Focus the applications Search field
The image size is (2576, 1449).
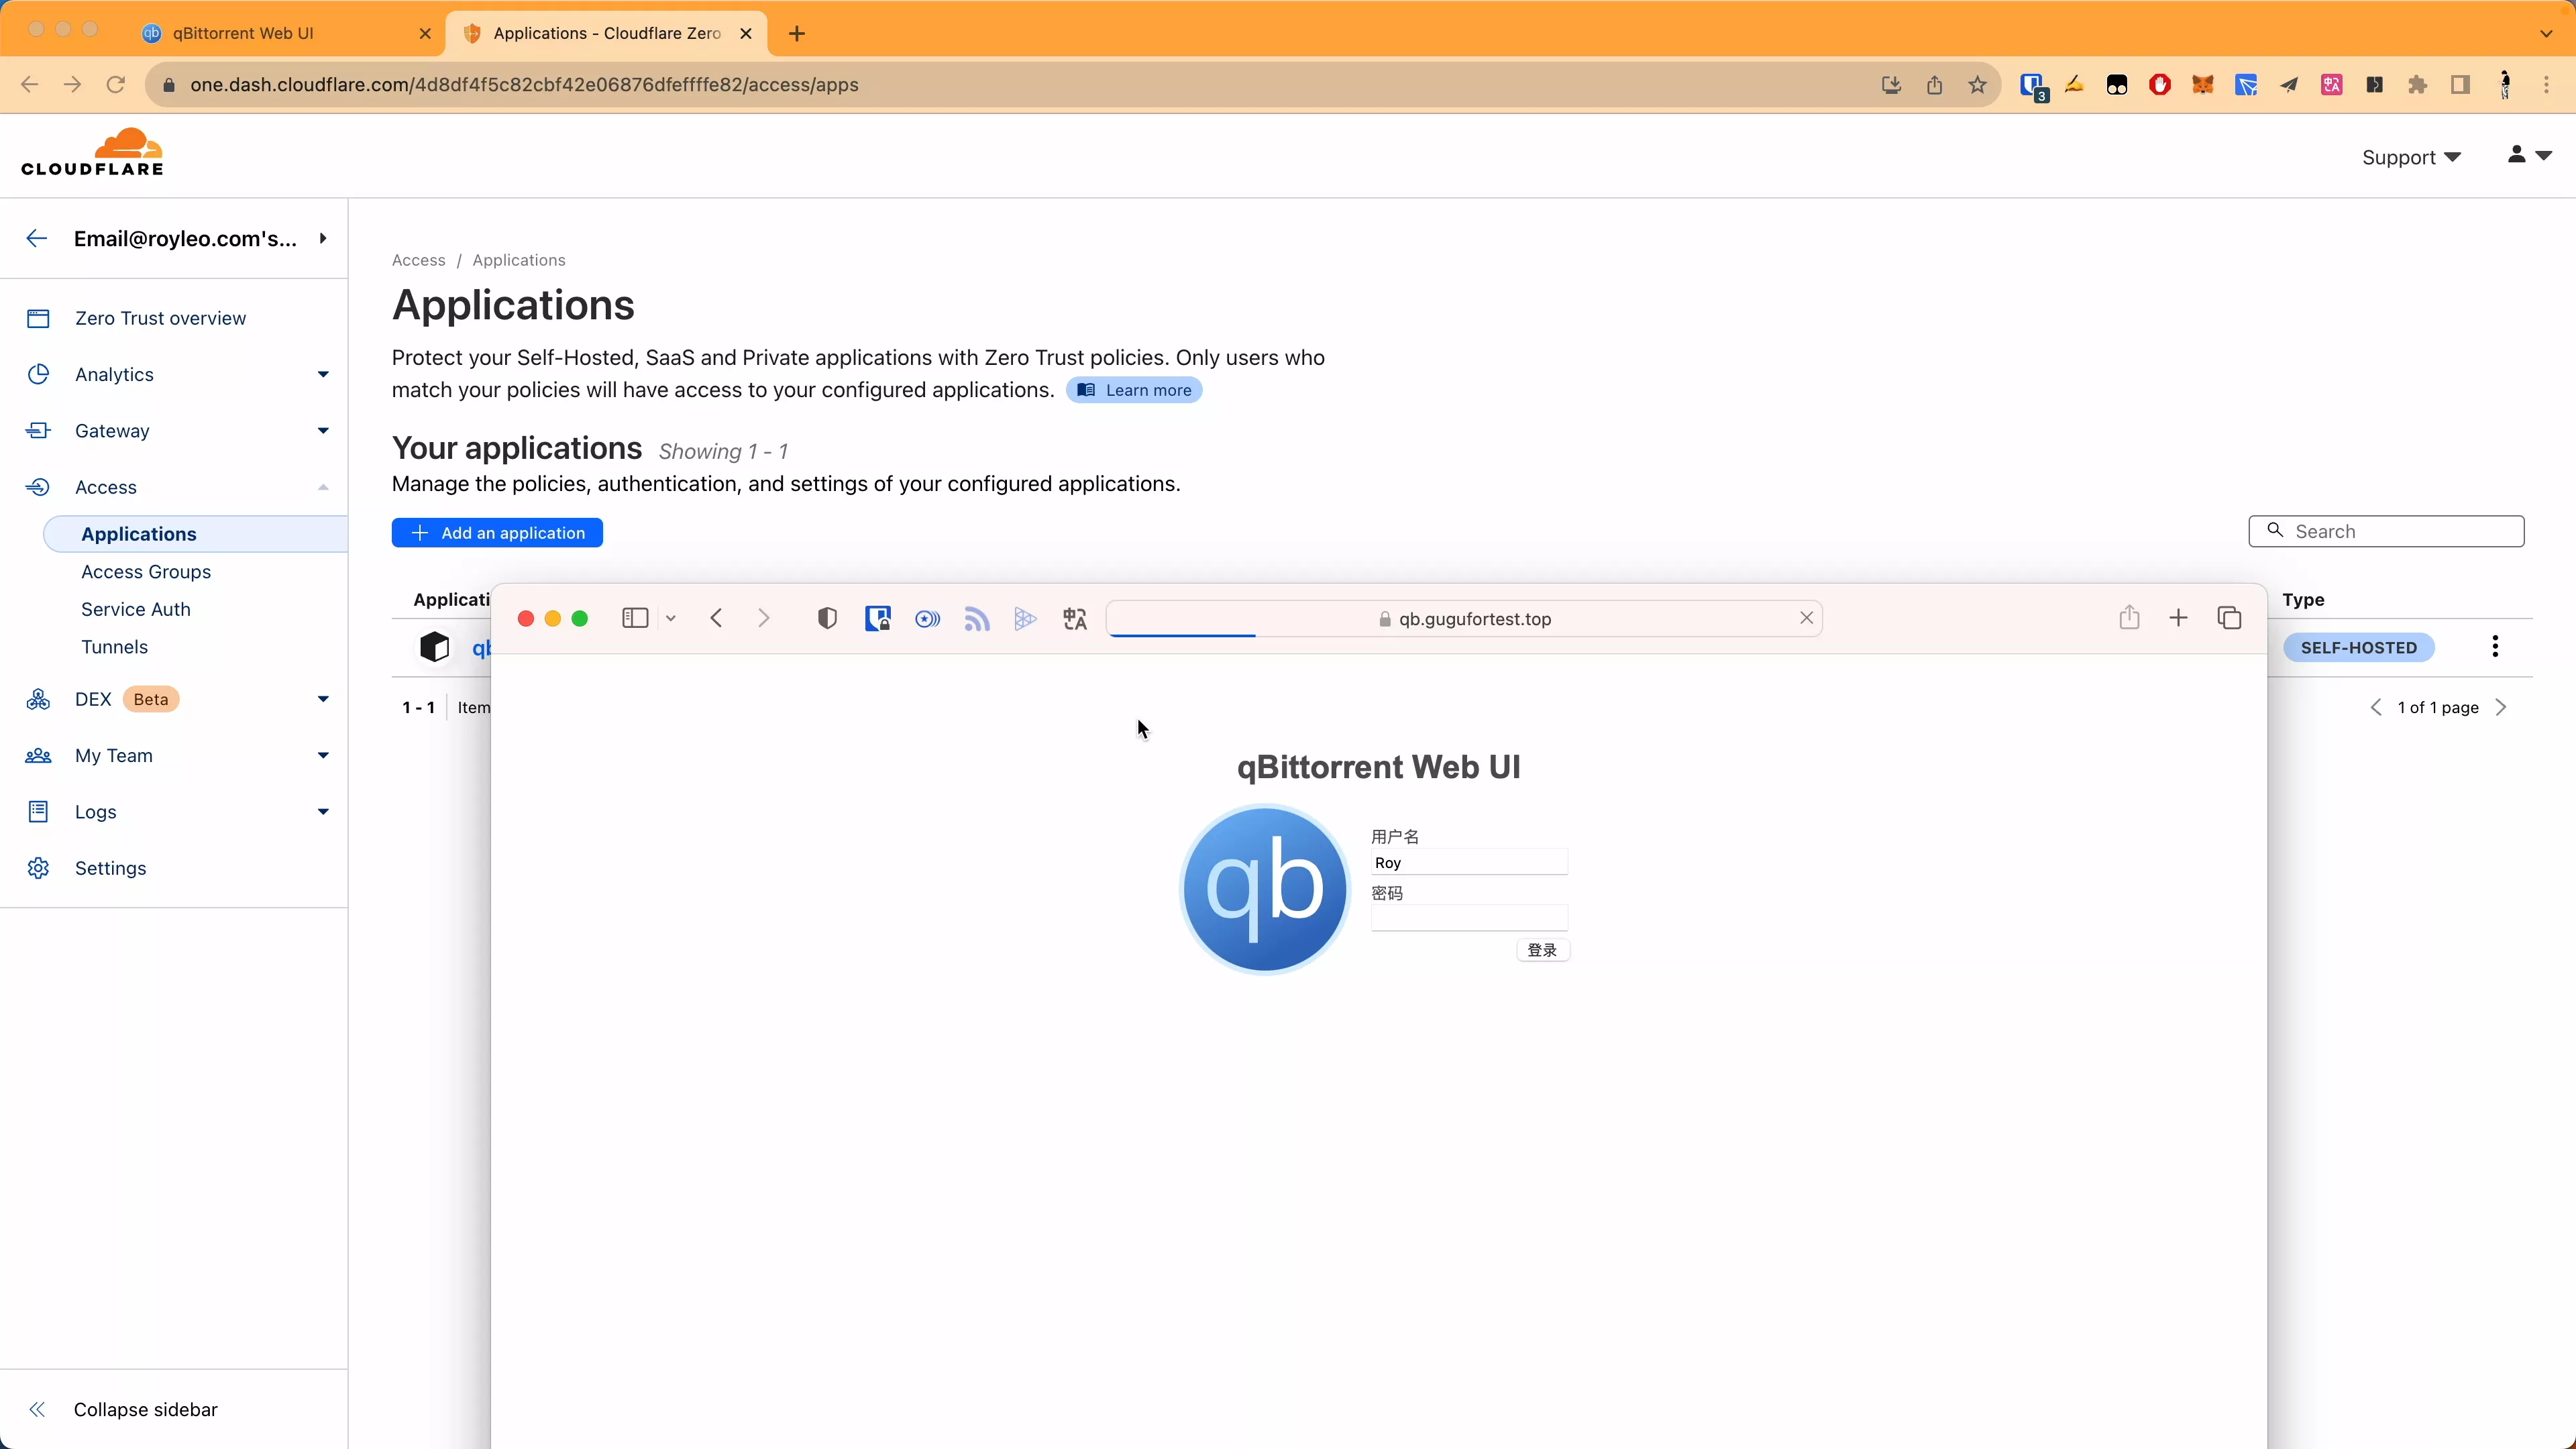pyautogui.click(x=2386, y=531)
